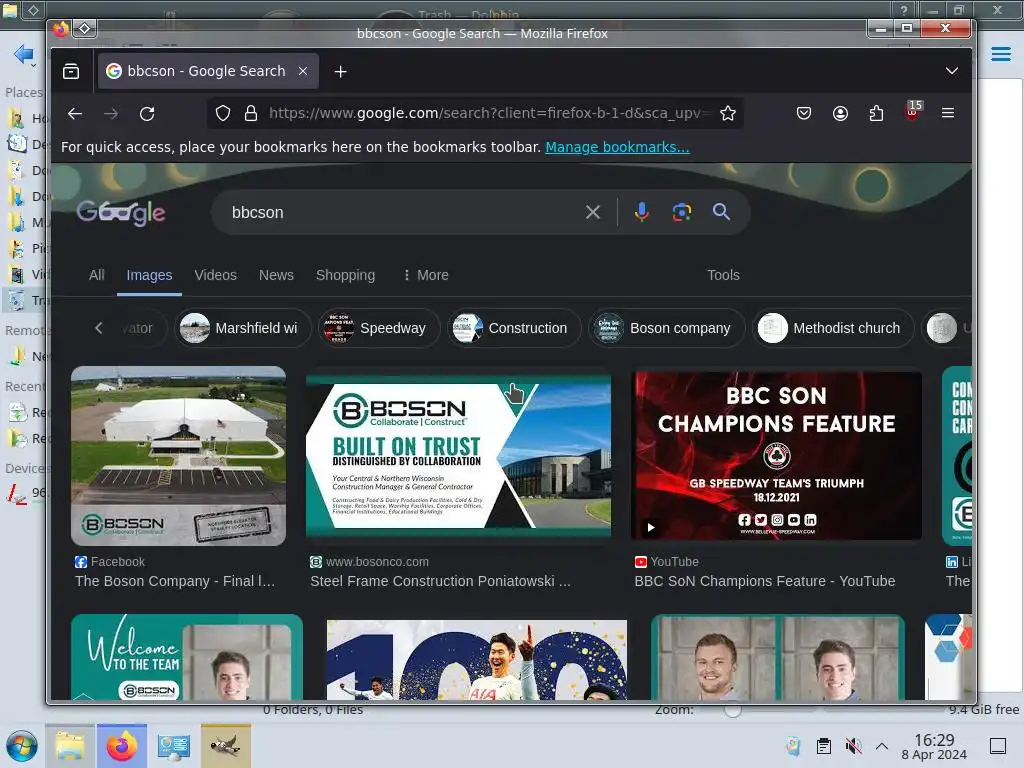Switch to the News tab
The image size is (1024, 768).
pos(276,275)
